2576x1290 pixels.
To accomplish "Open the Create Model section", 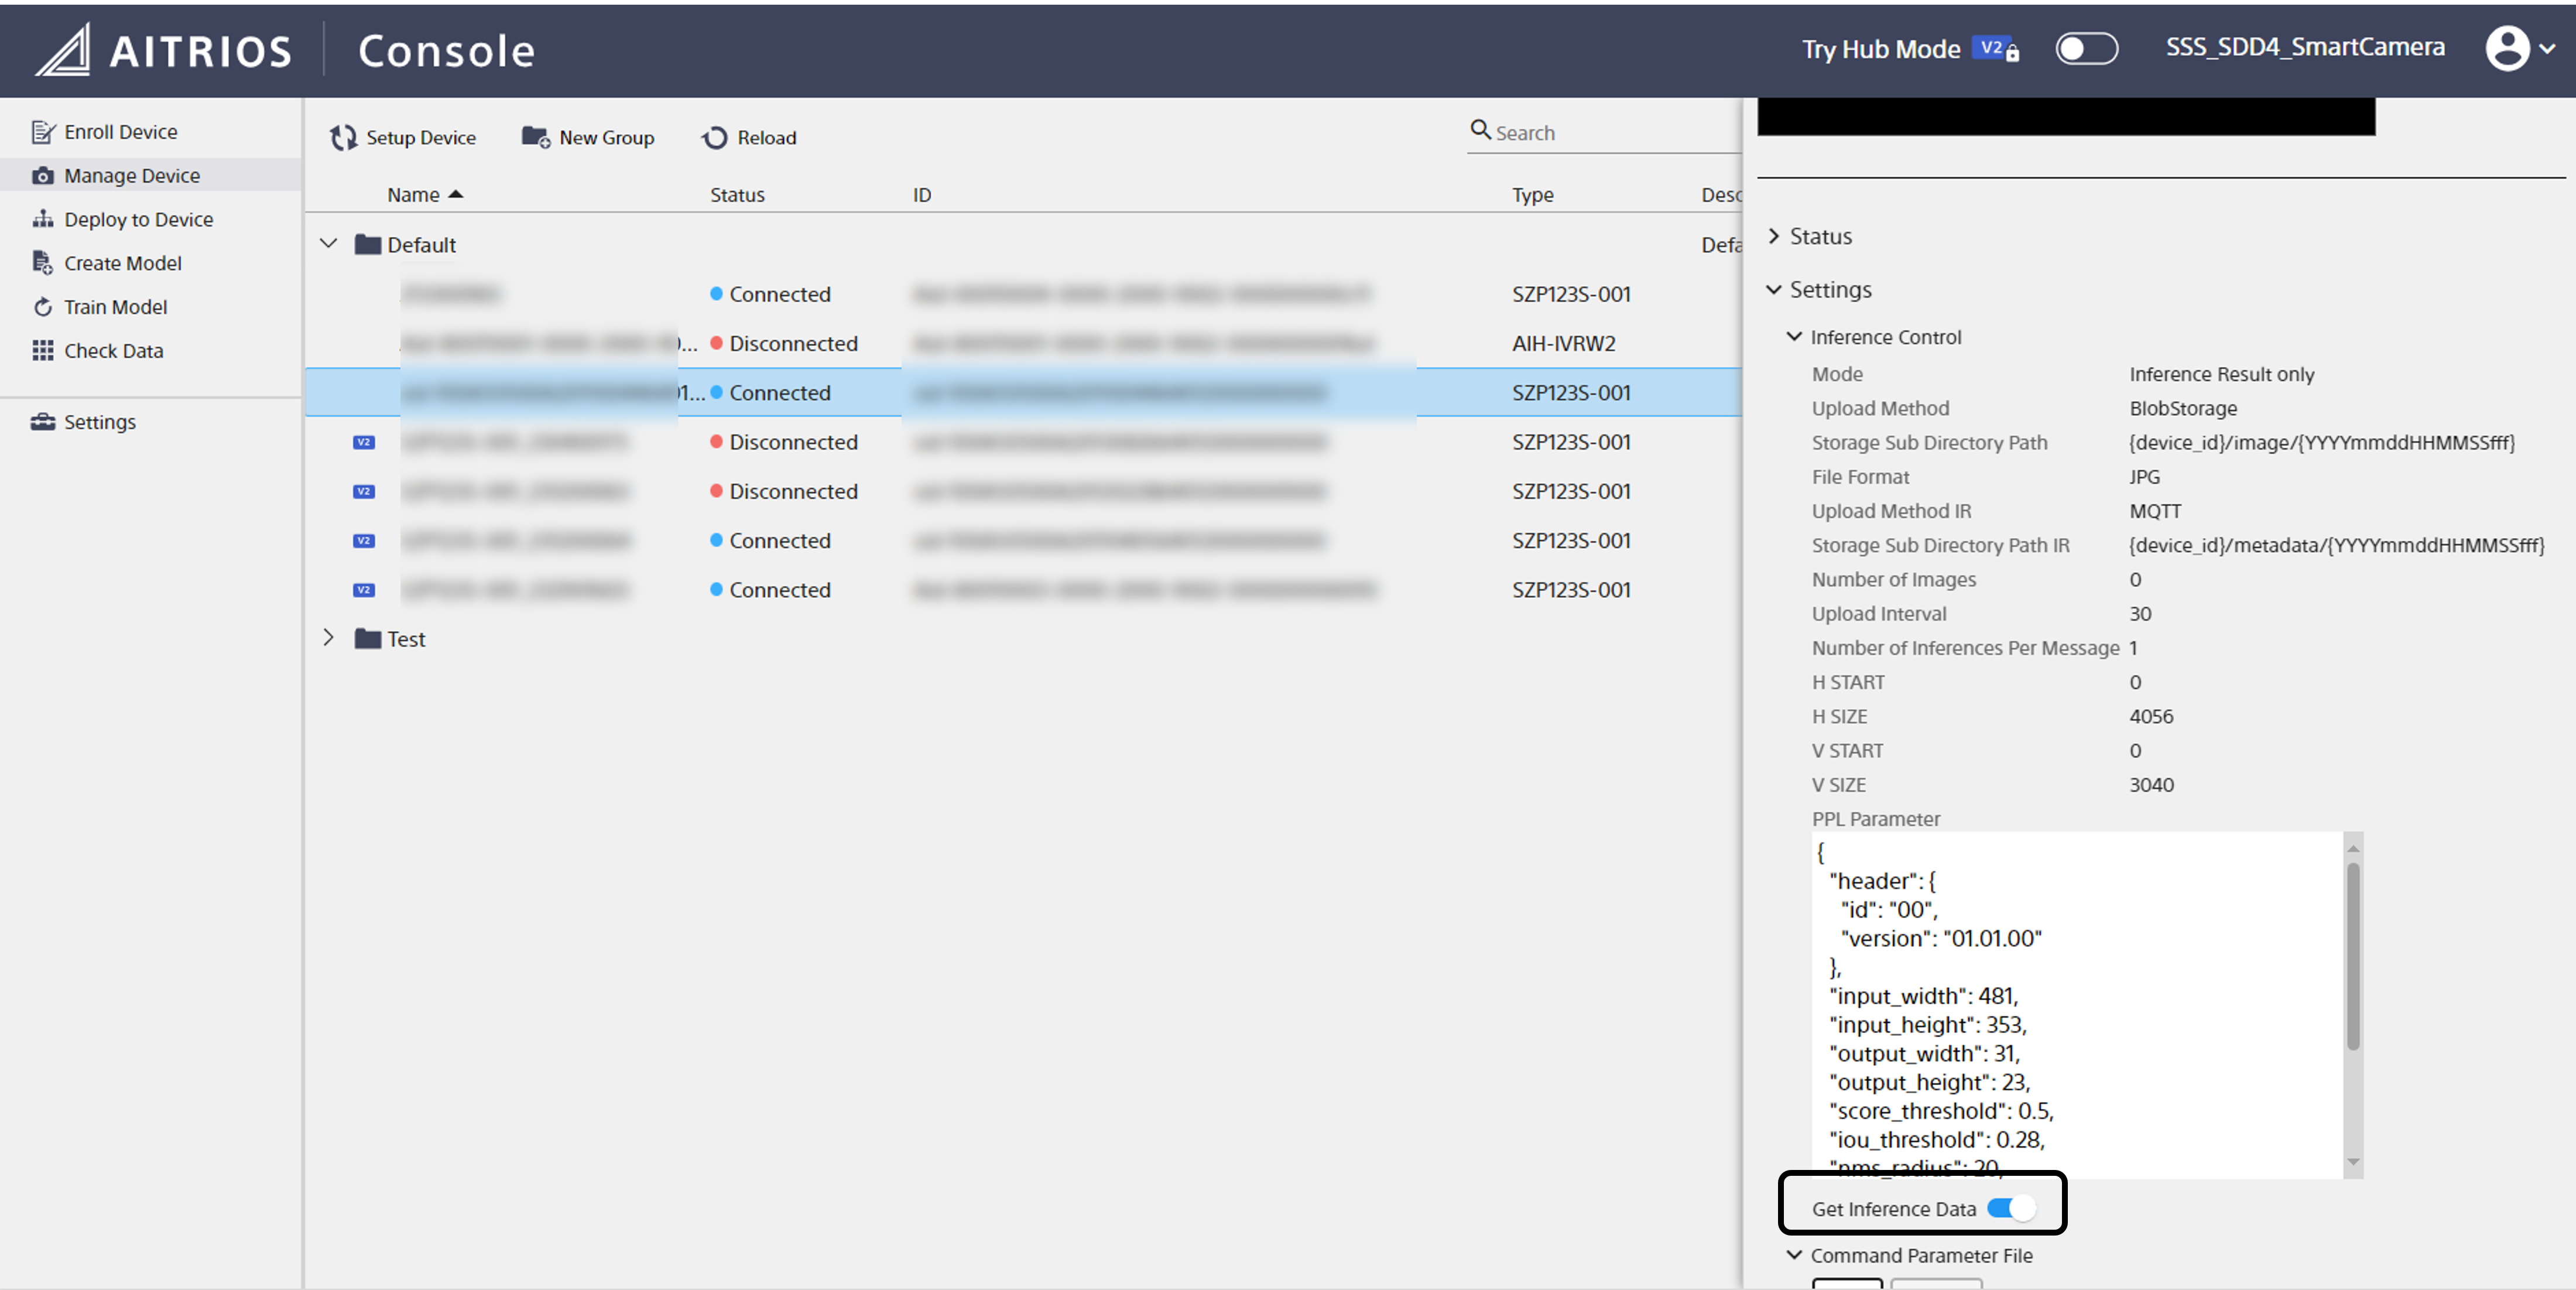I will tap(122, 263).
